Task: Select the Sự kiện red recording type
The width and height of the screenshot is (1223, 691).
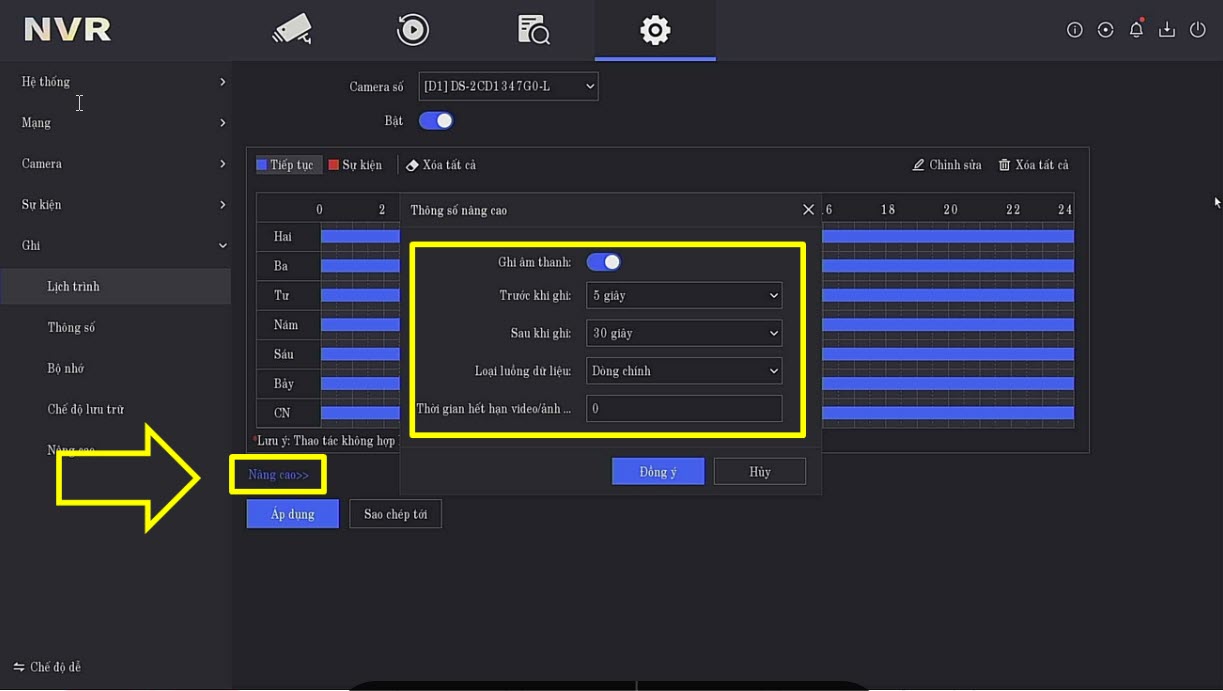Action: [x=355, y=165]
